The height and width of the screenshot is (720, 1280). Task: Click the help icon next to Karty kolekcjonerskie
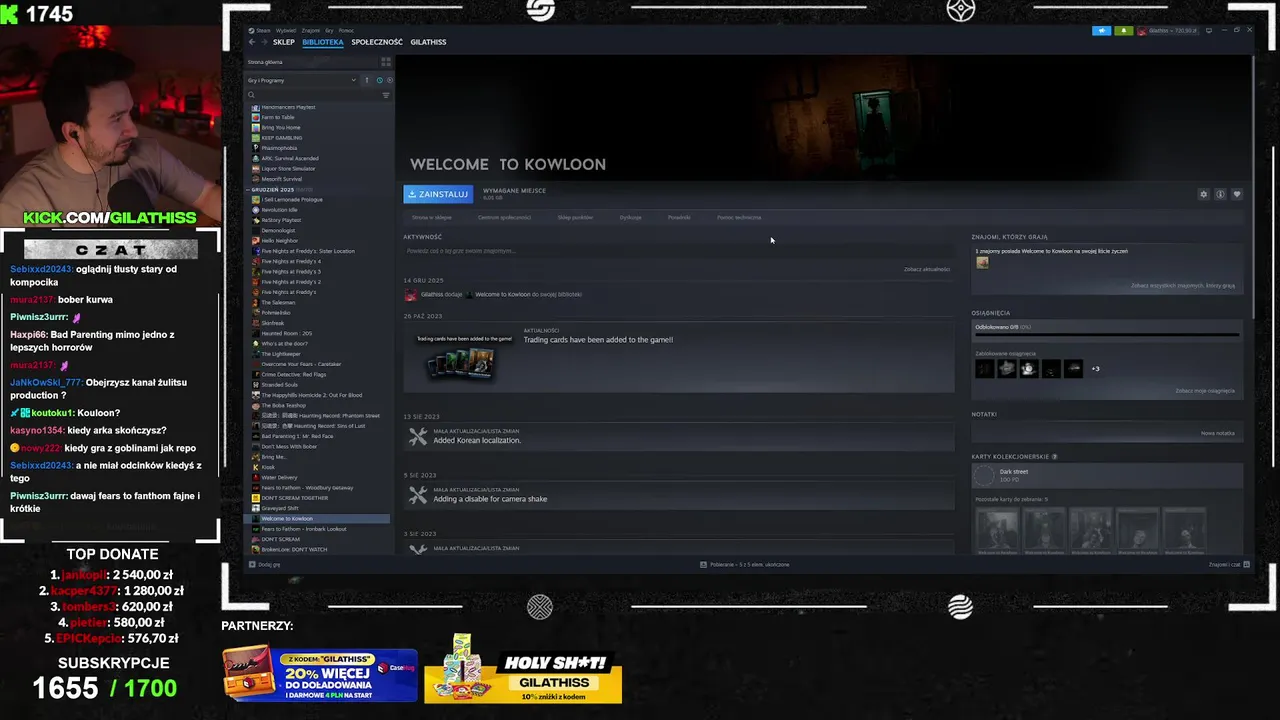1054,457
